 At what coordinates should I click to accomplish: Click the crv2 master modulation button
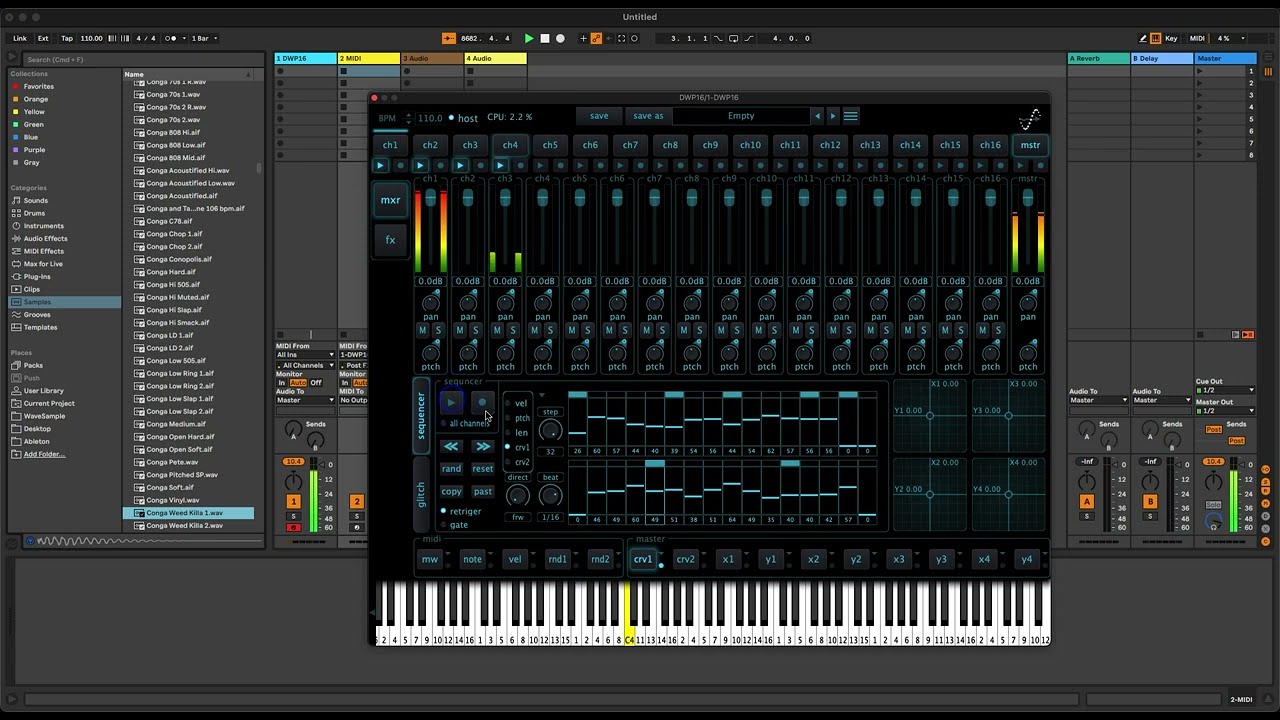[686, 559]
